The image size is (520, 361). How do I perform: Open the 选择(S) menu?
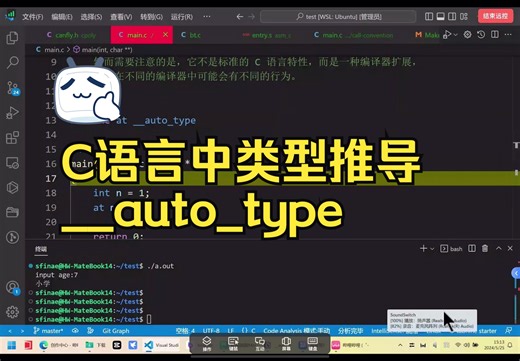click(x=91, y=17)
